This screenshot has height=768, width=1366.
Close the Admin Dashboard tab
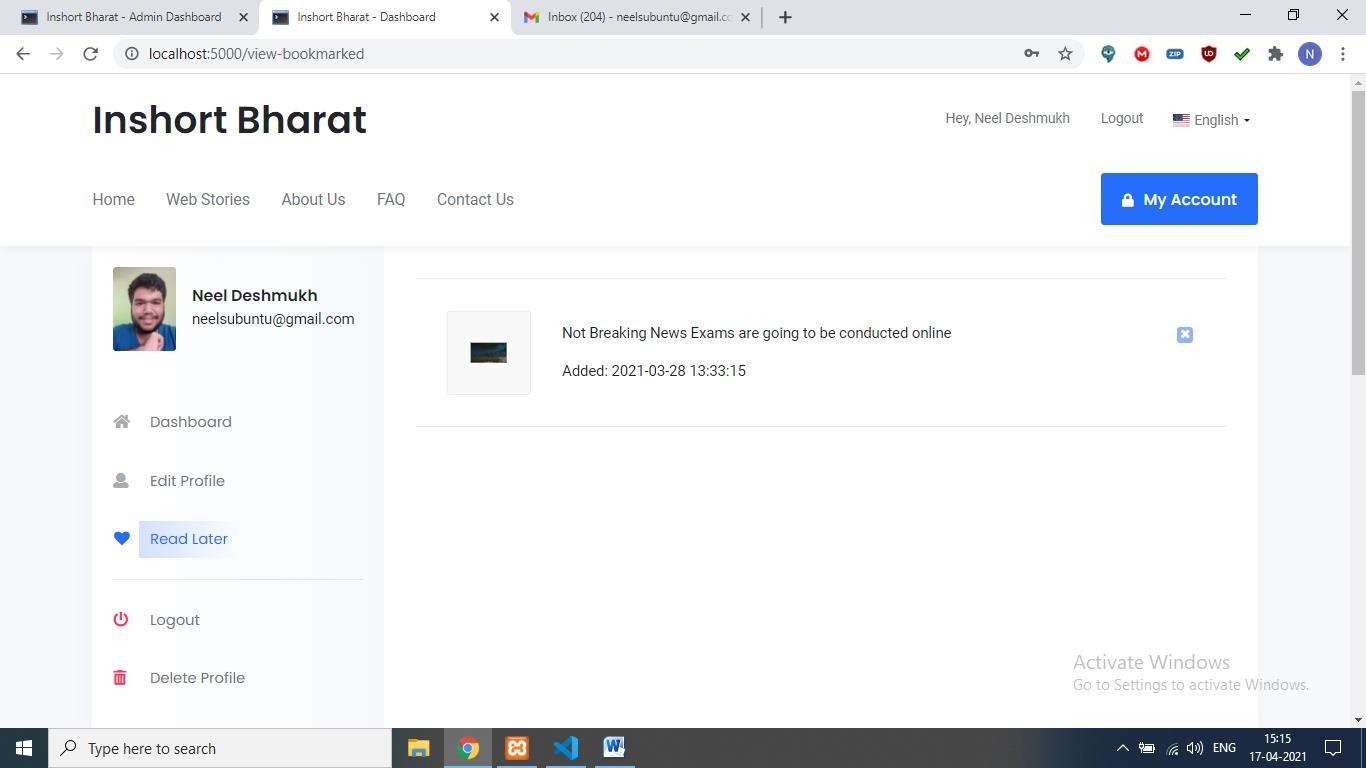243,17
